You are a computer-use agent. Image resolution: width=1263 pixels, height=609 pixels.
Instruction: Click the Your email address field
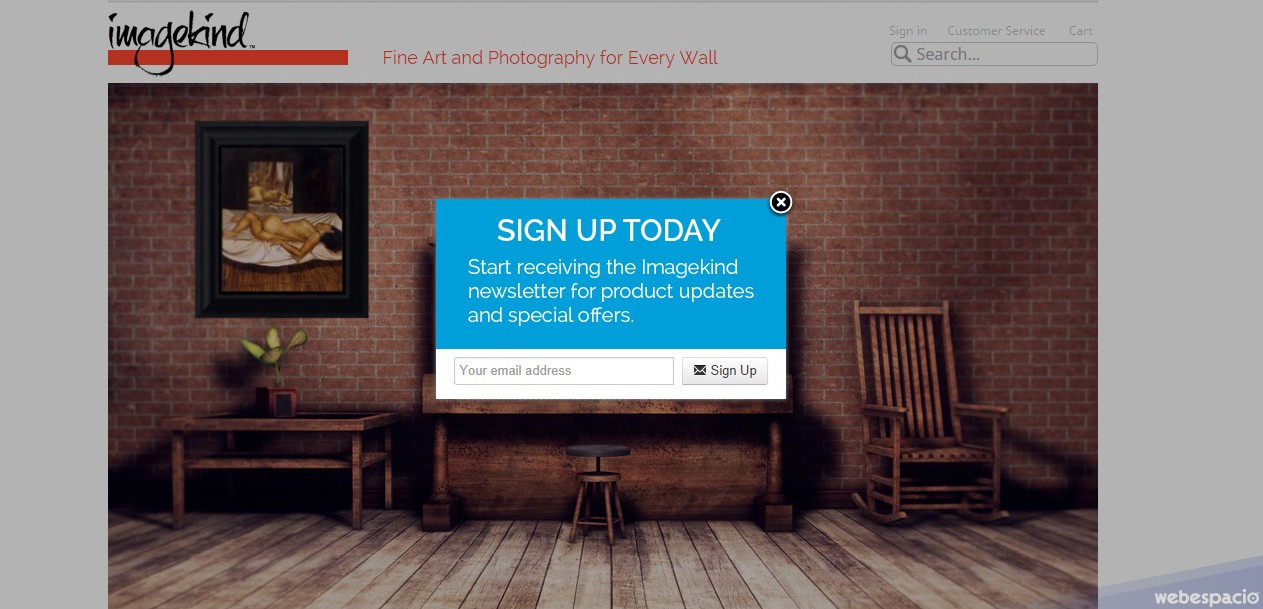(x=564, y=371)
